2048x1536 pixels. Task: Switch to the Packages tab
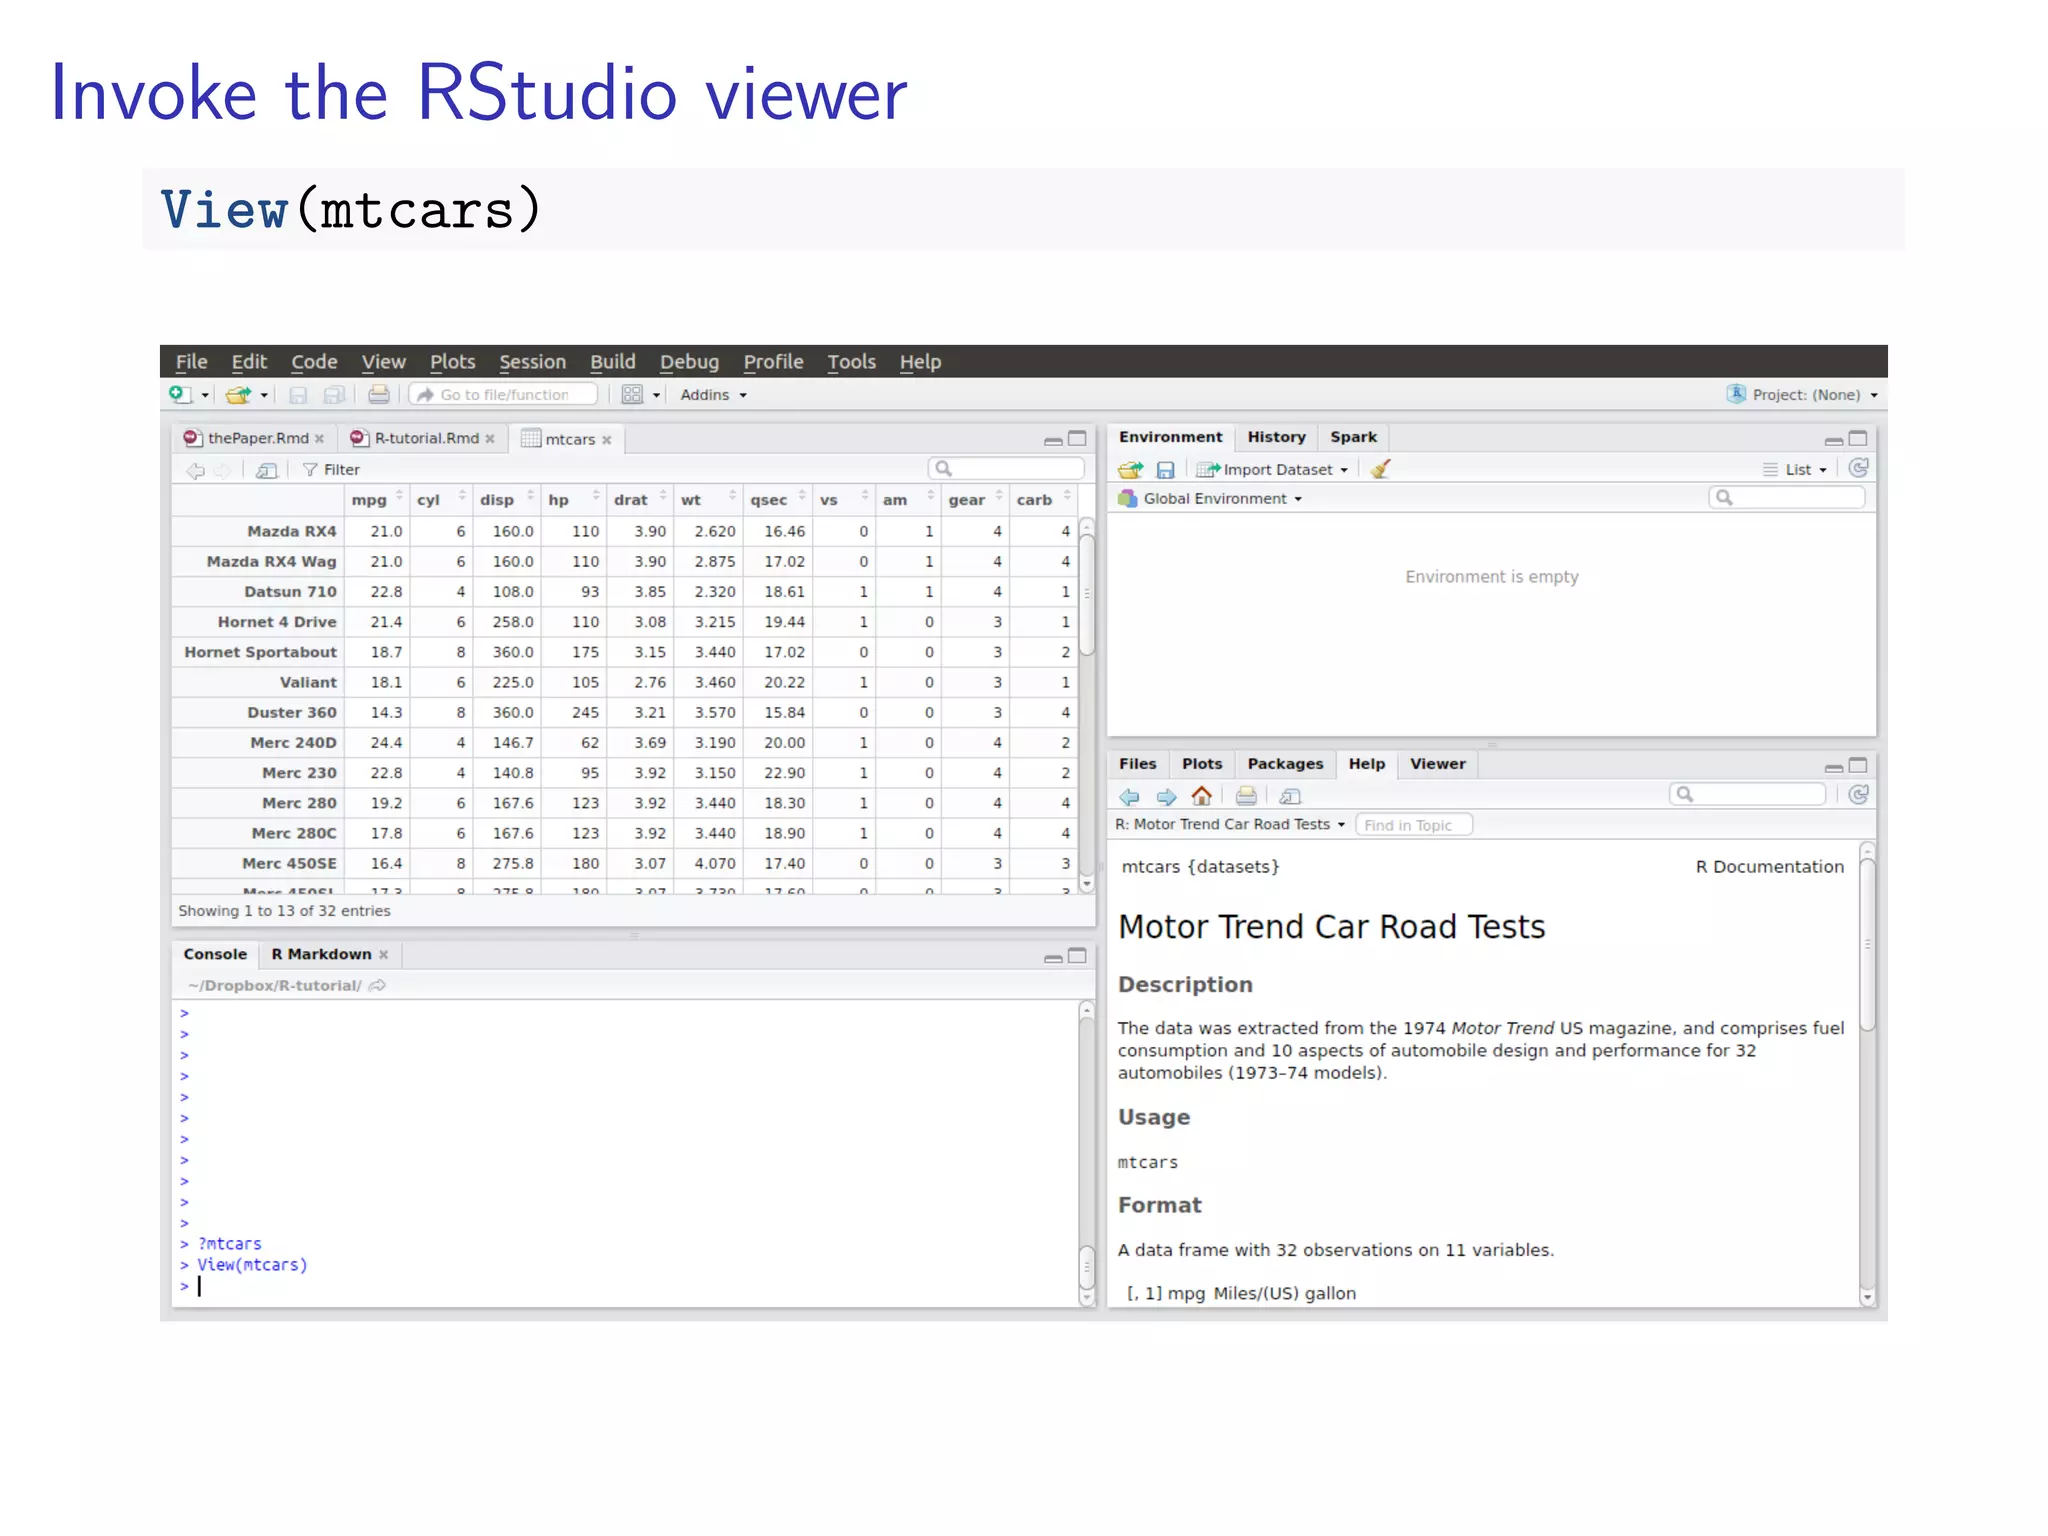point(1285,764)
